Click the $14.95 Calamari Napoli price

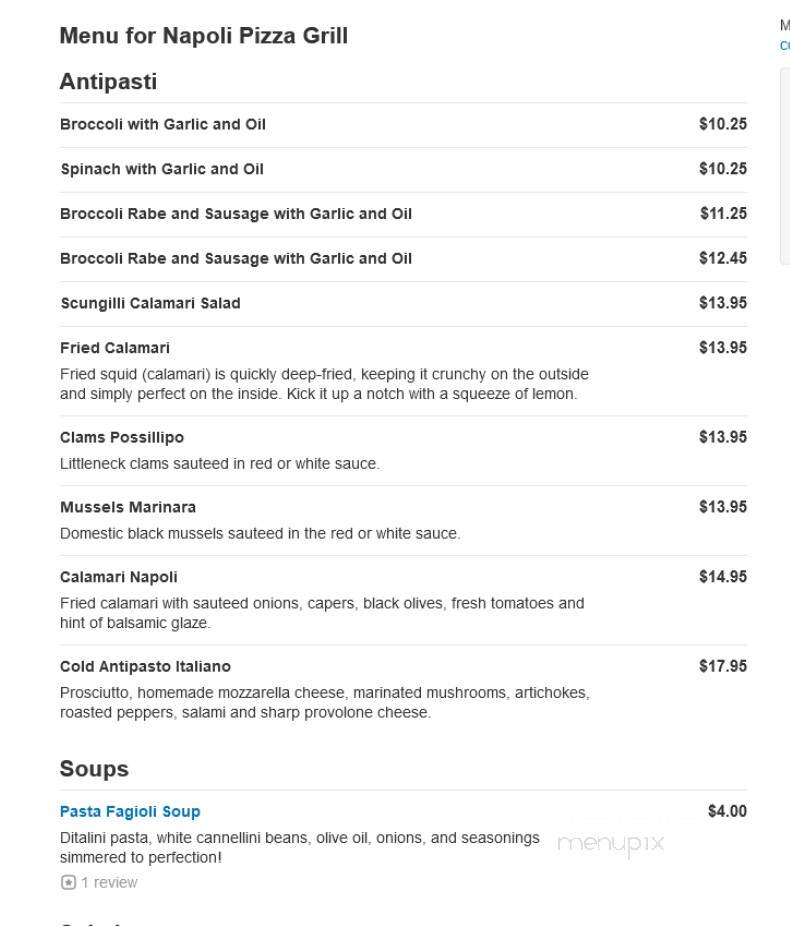[x=723, y=576]
